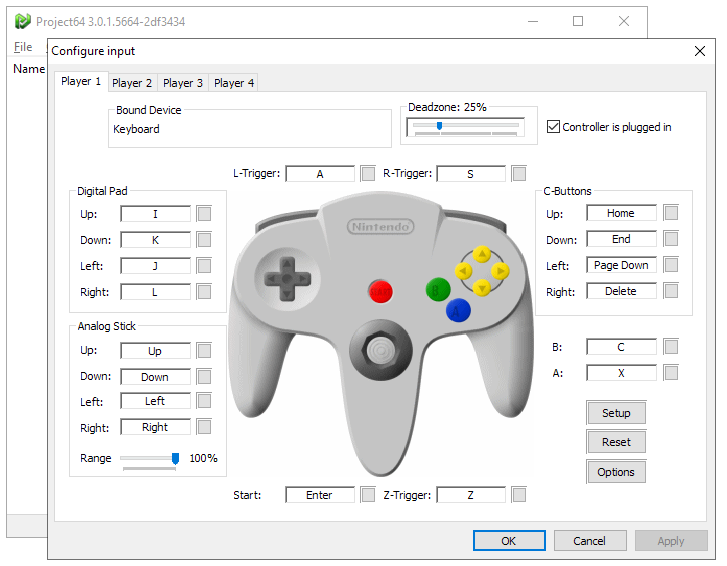Click the red Start button on controller image
Screen dimensions: 727x566
pyautogui.click(x=381, y=292)
